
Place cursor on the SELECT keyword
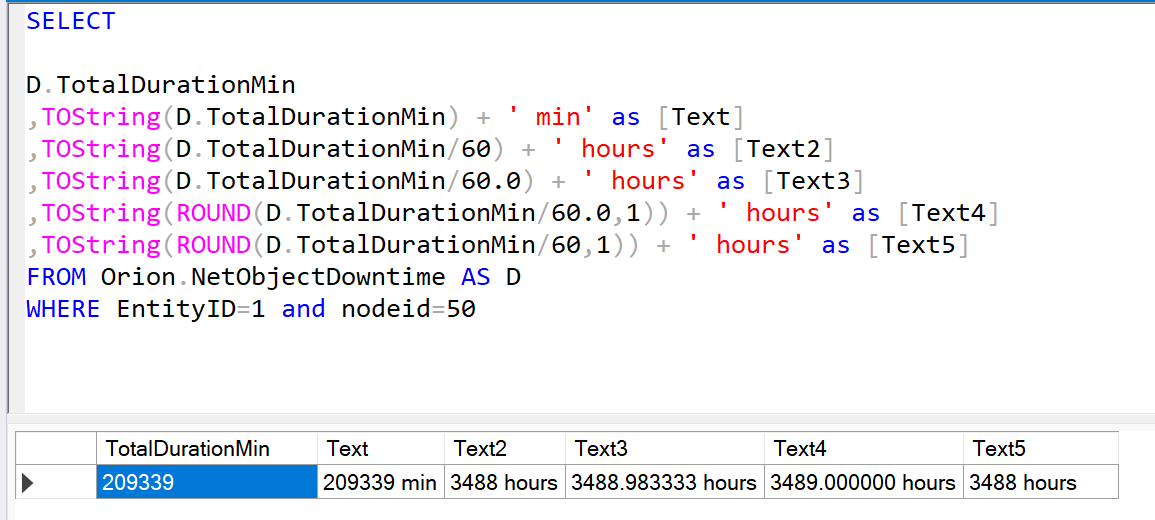pos(71,21)
